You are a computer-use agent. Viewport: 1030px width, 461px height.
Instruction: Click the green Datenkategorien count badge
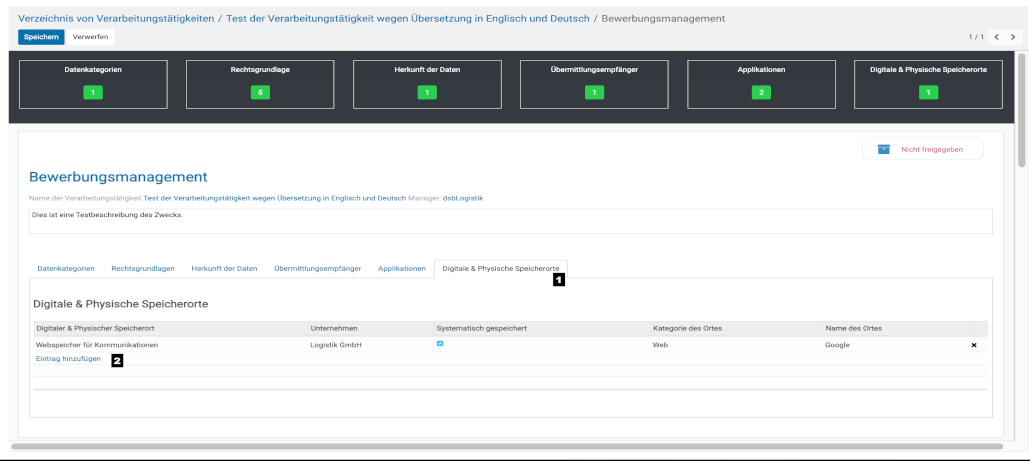click(x=93, y=93)
